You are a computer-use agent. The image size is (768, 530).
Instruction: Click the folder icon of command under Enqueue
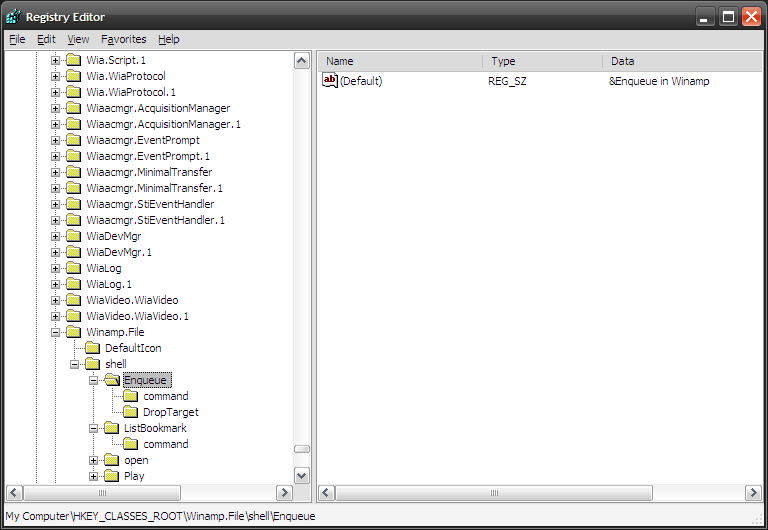(130, 396)
